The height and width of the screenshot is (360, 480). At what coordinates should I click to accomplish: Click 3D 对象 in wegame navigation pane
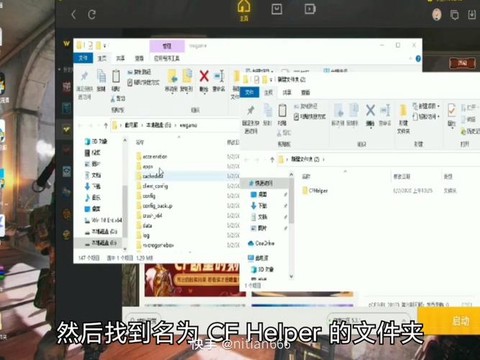(96, 141)
